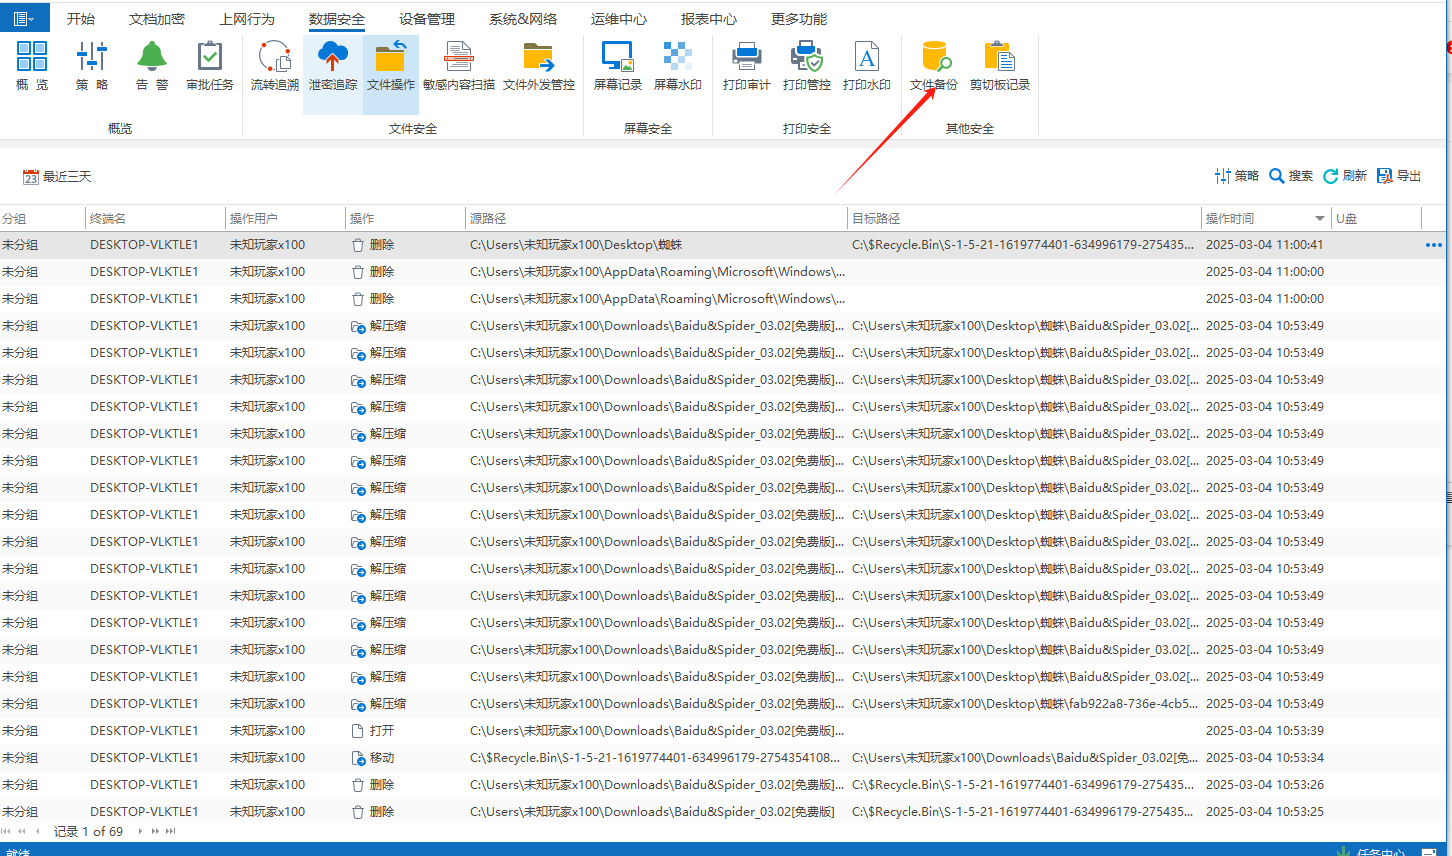Open 流转追溯 flow tracing

[x=274, y=66]
